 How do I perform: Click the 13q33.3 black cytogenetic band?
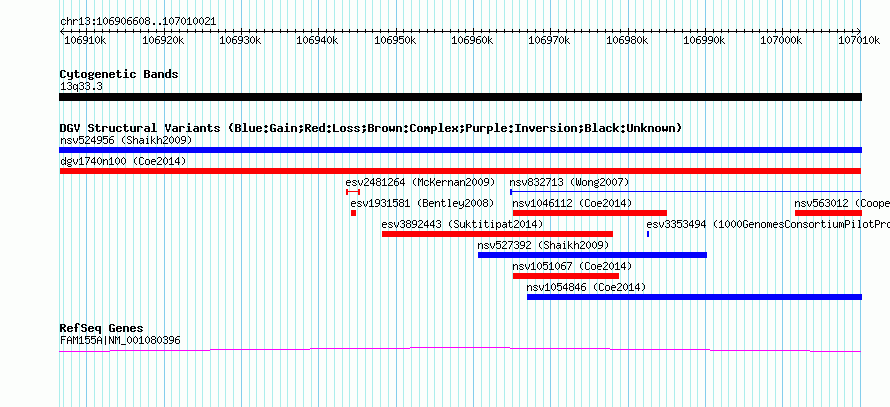[460, 97]
